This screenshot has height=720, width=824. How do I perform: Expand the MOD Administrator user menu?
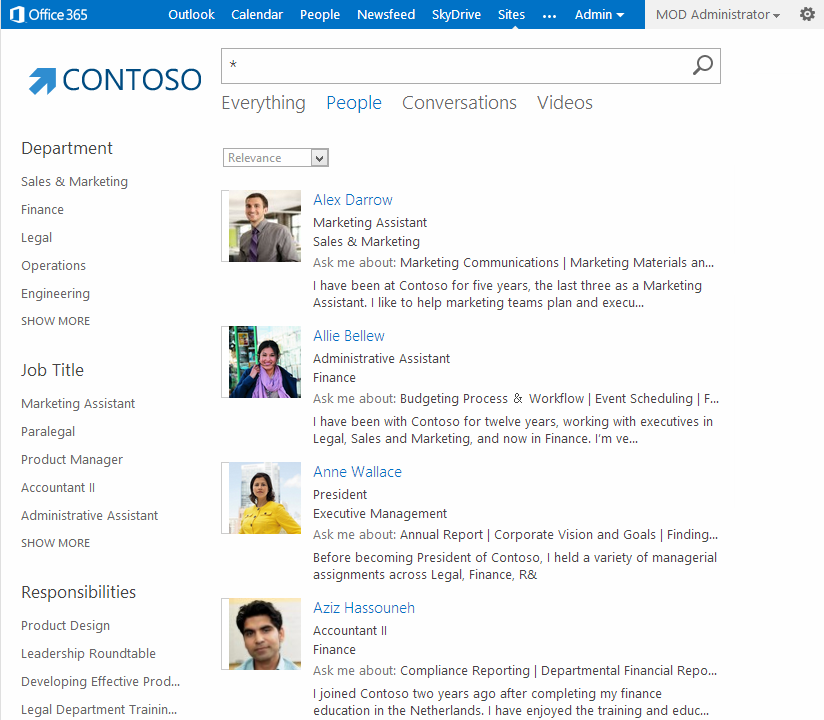[718, 15]
